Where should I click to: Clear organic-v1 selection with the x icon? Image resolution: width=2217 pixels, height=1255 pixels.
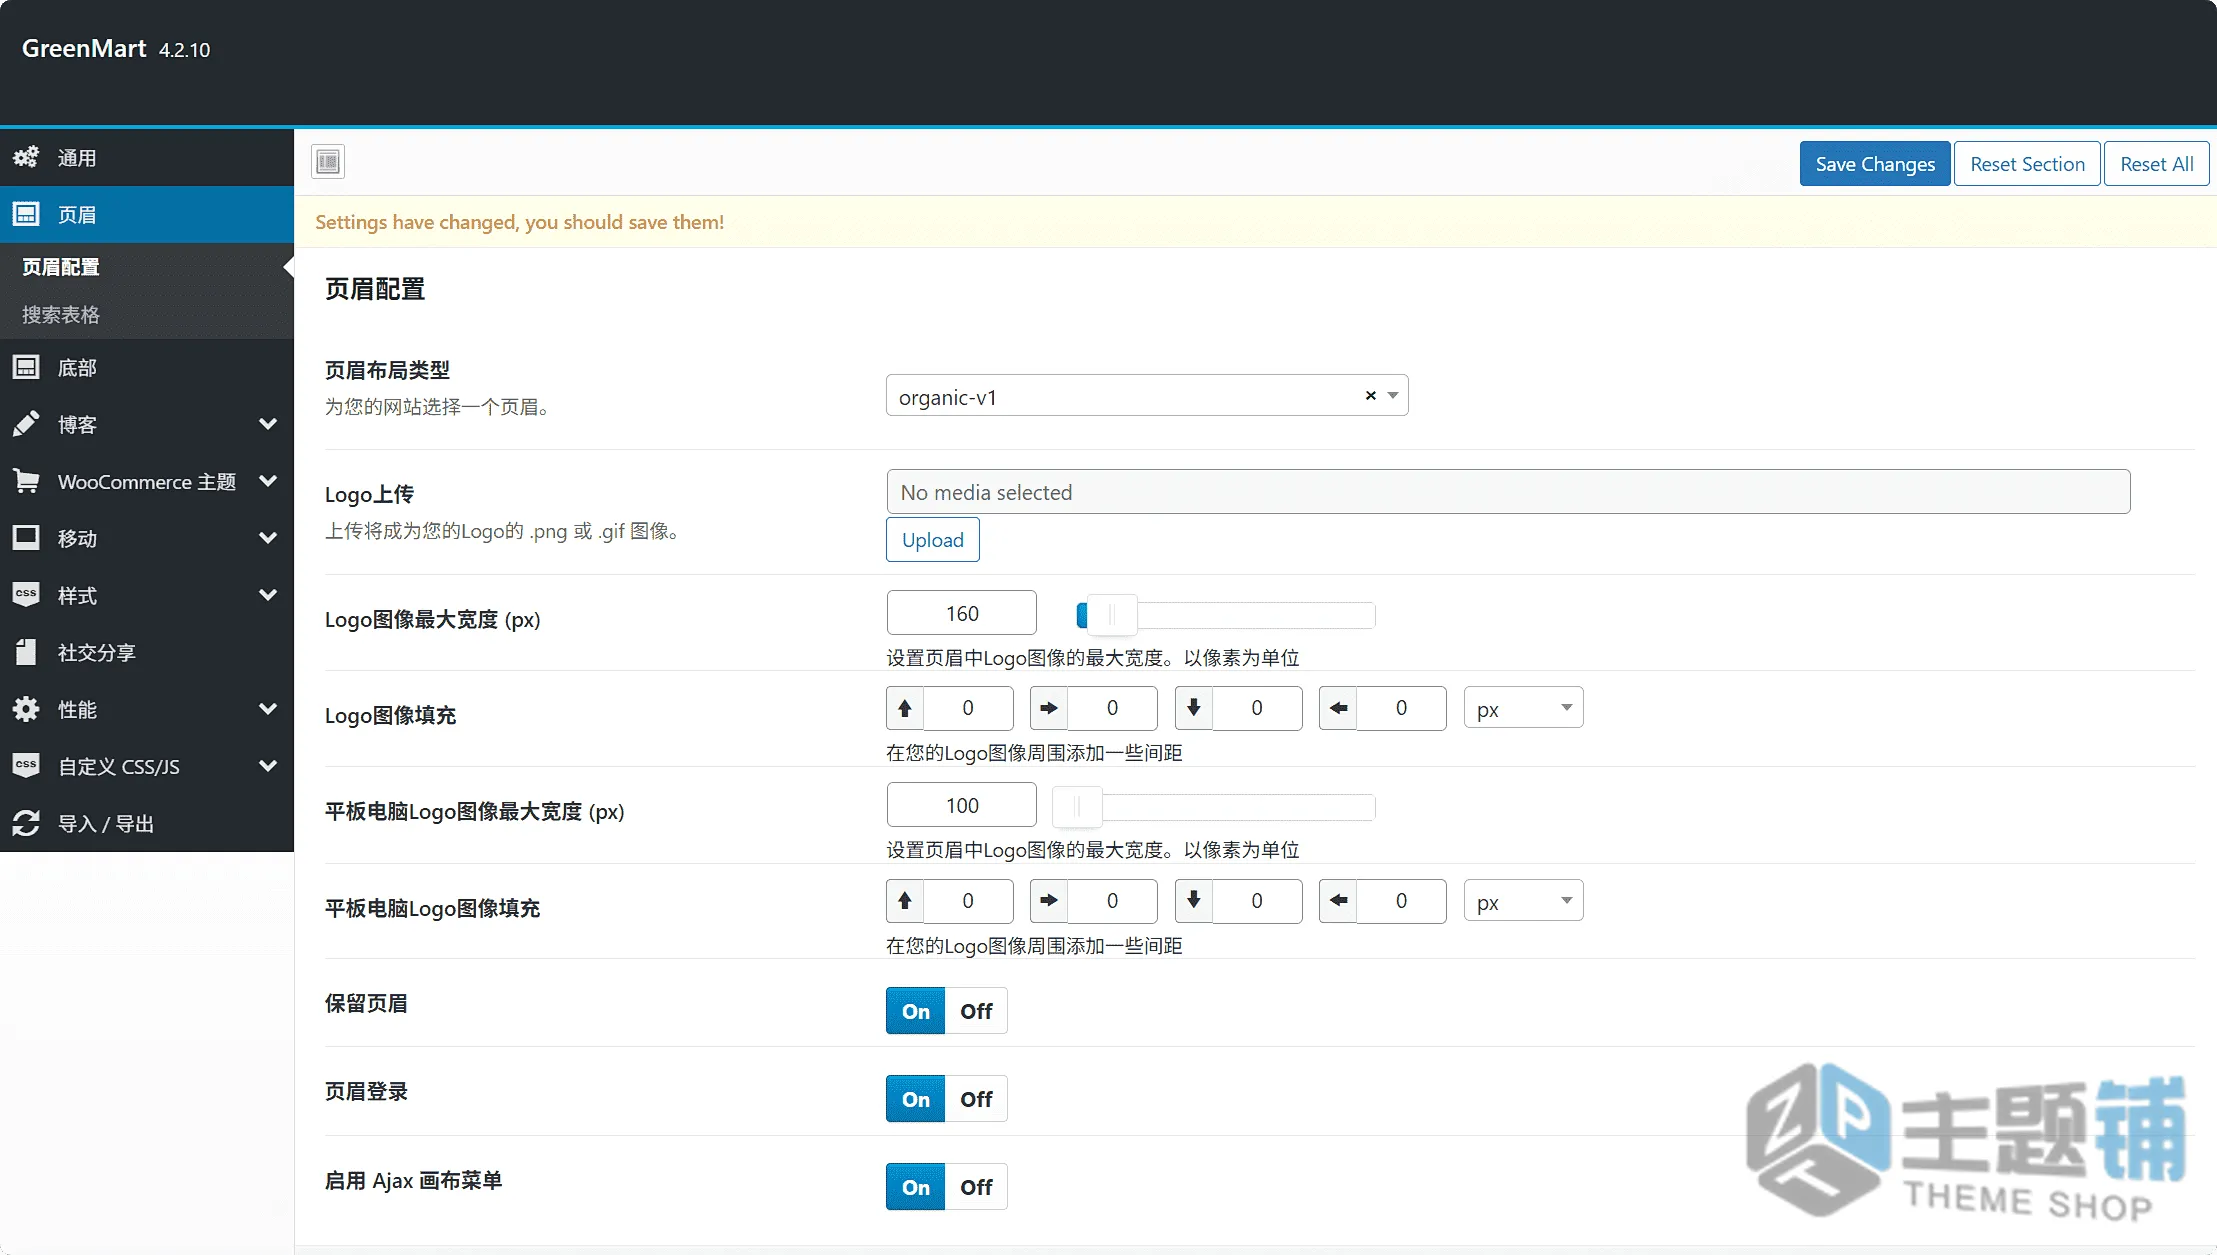tap(1370, 396)
